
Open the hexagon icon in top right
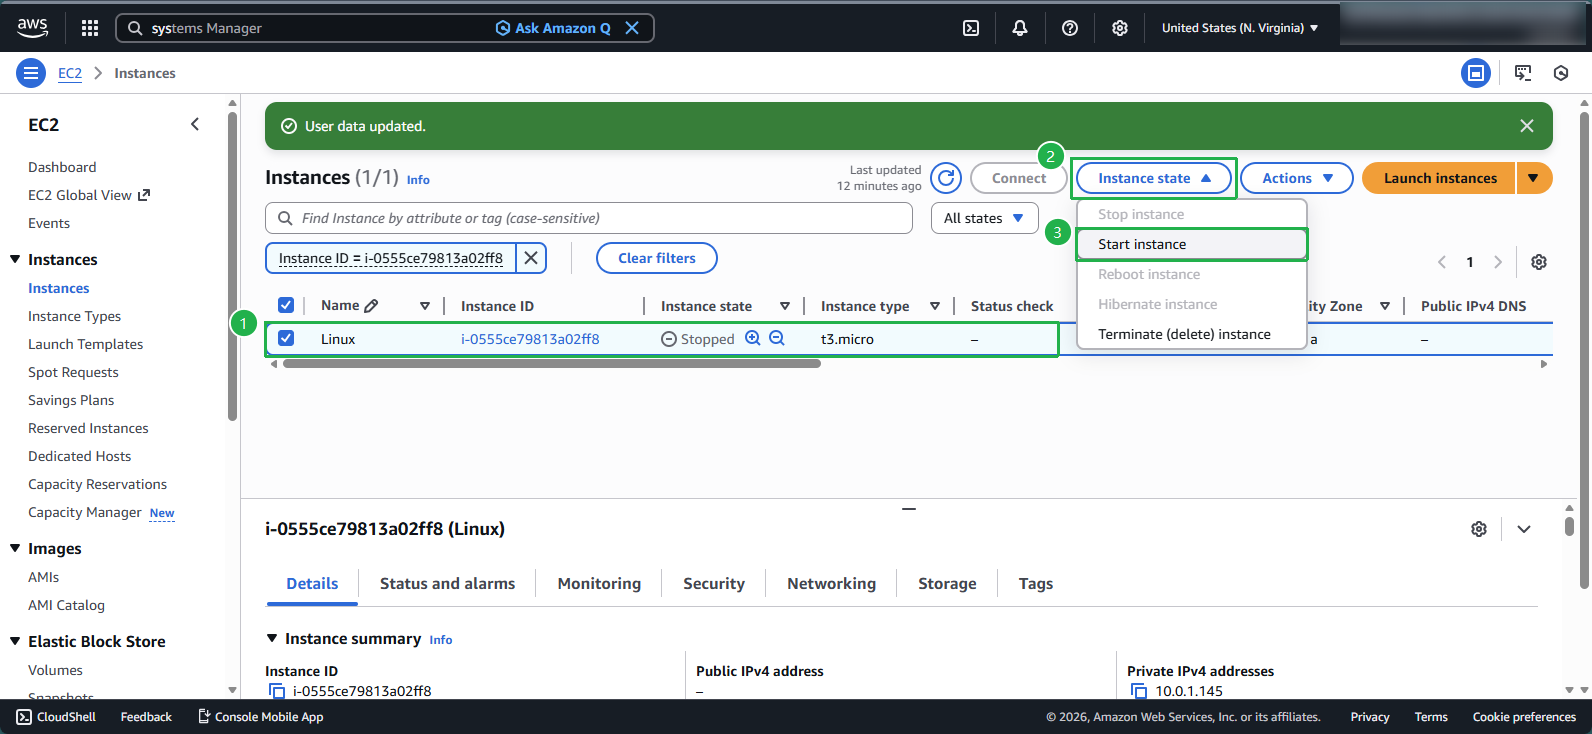pos(1561,73)
